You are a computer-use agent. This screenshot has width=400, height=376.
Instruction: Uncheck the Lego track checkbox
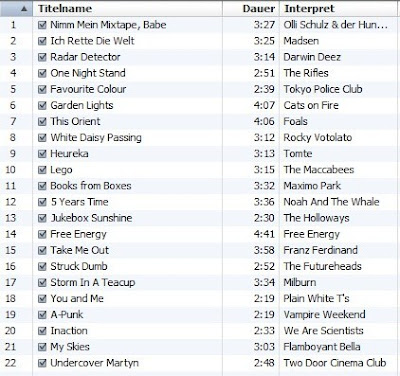coord(42,170)
